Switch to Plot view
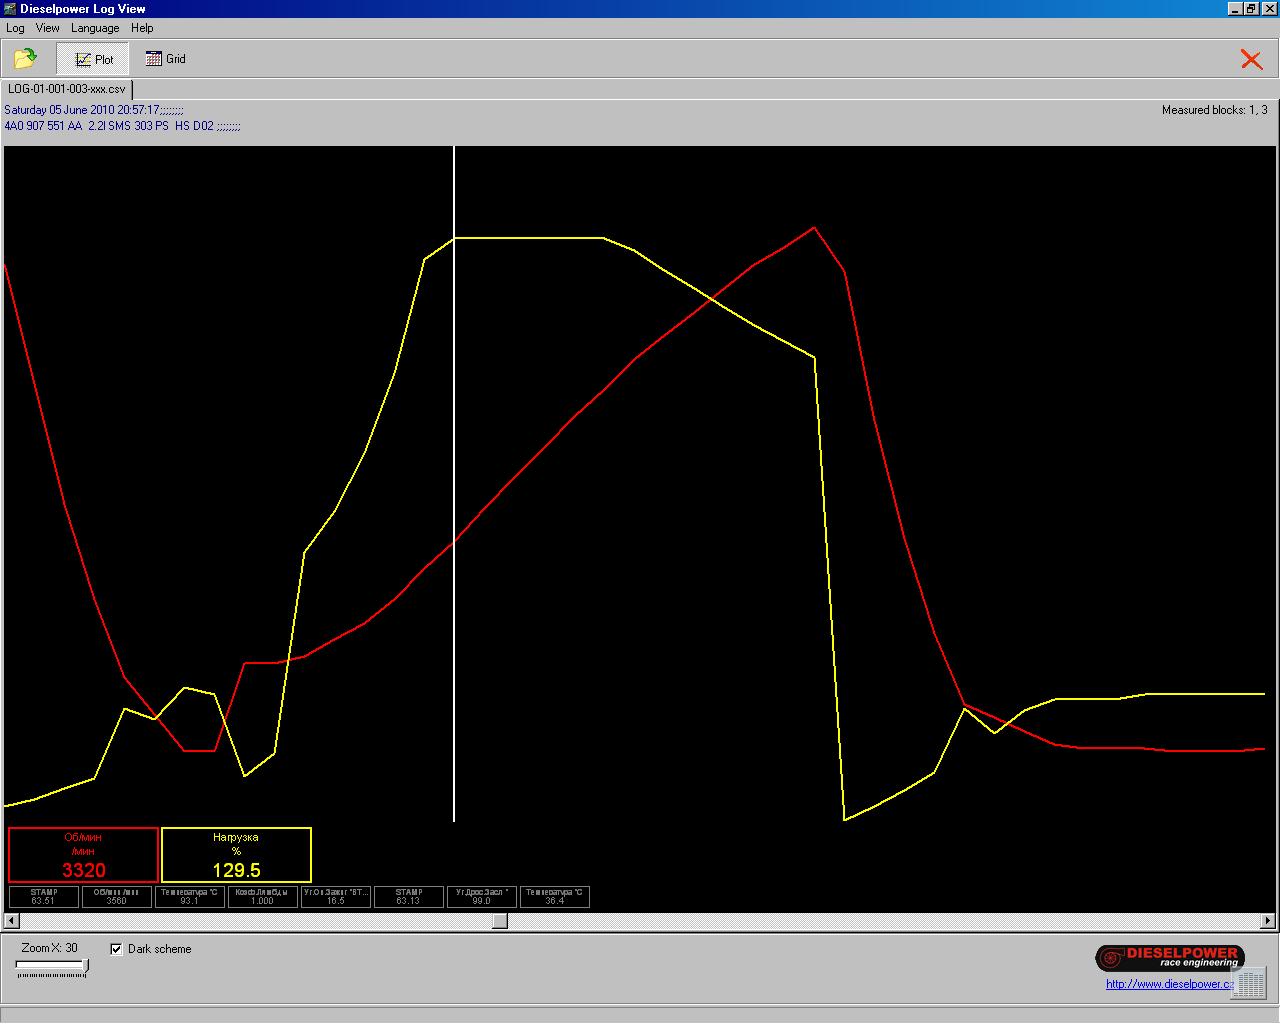1280x1024 pixels. point(95,59)
